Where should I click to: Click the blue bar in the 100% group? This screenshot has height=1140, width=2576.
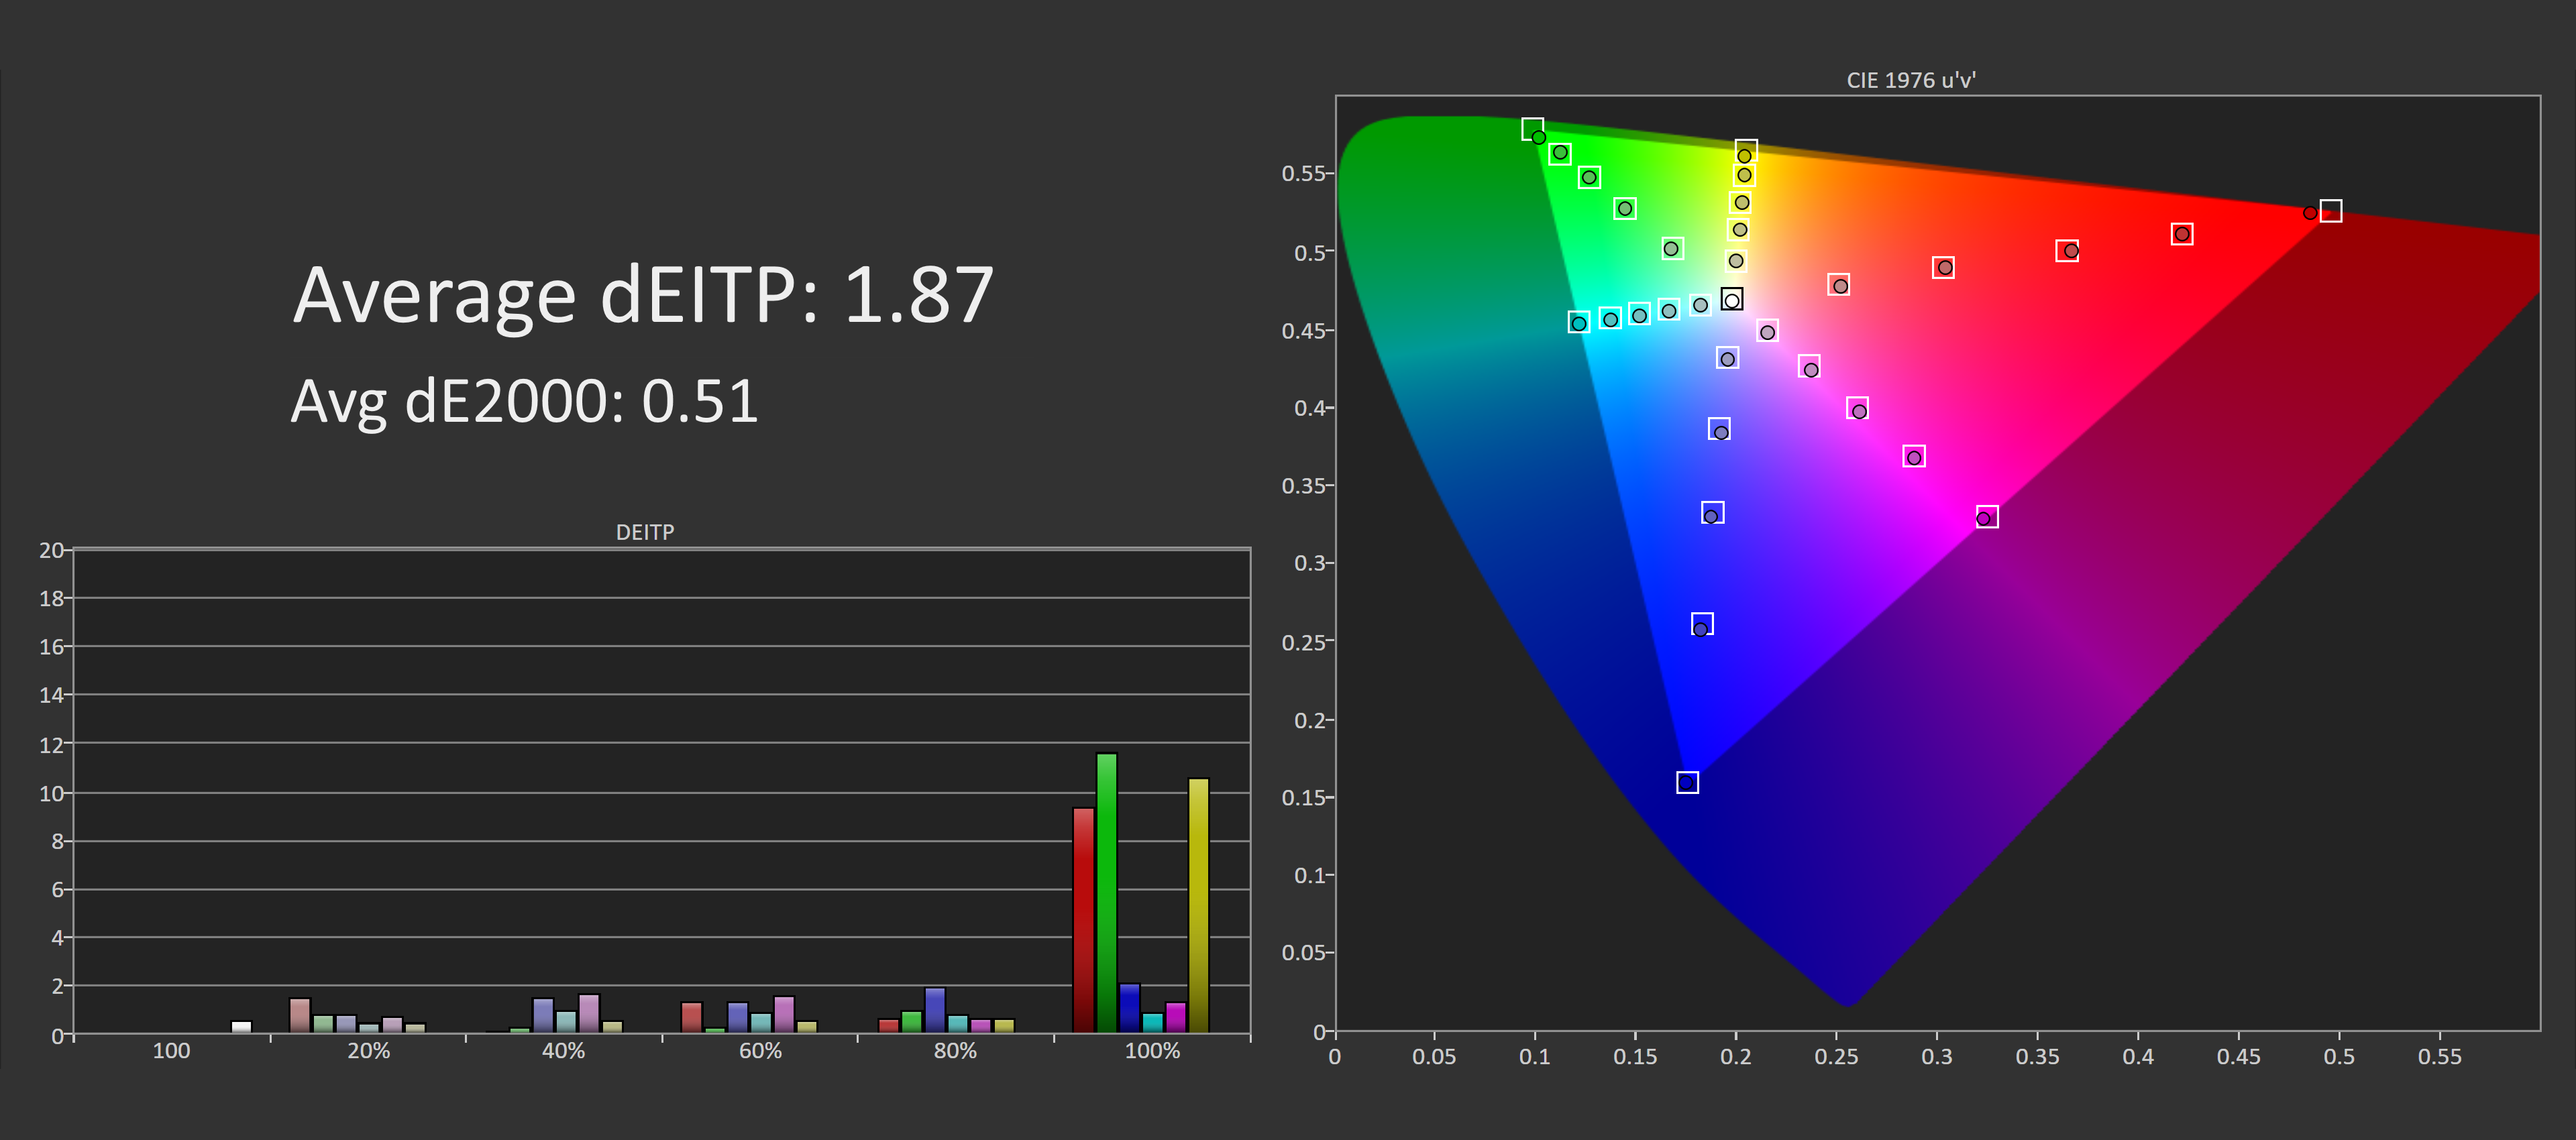[1129, 1007]
